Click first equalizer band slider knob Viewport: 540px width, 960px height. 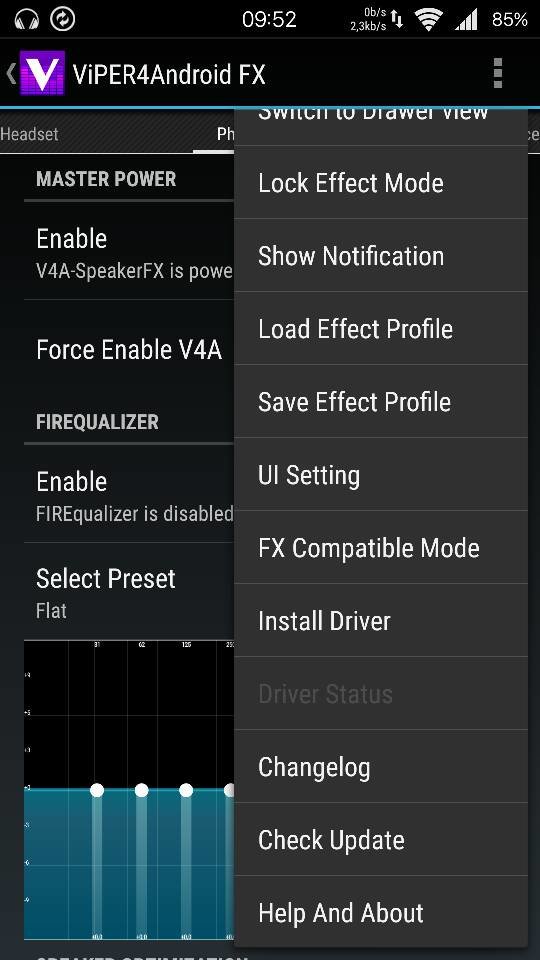point(97,790)
